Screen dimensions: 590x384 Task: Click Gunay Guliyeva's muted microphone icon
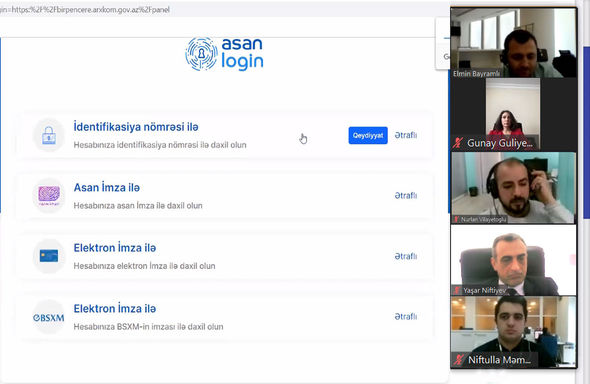pyautogui.click(x=458, y=143)
